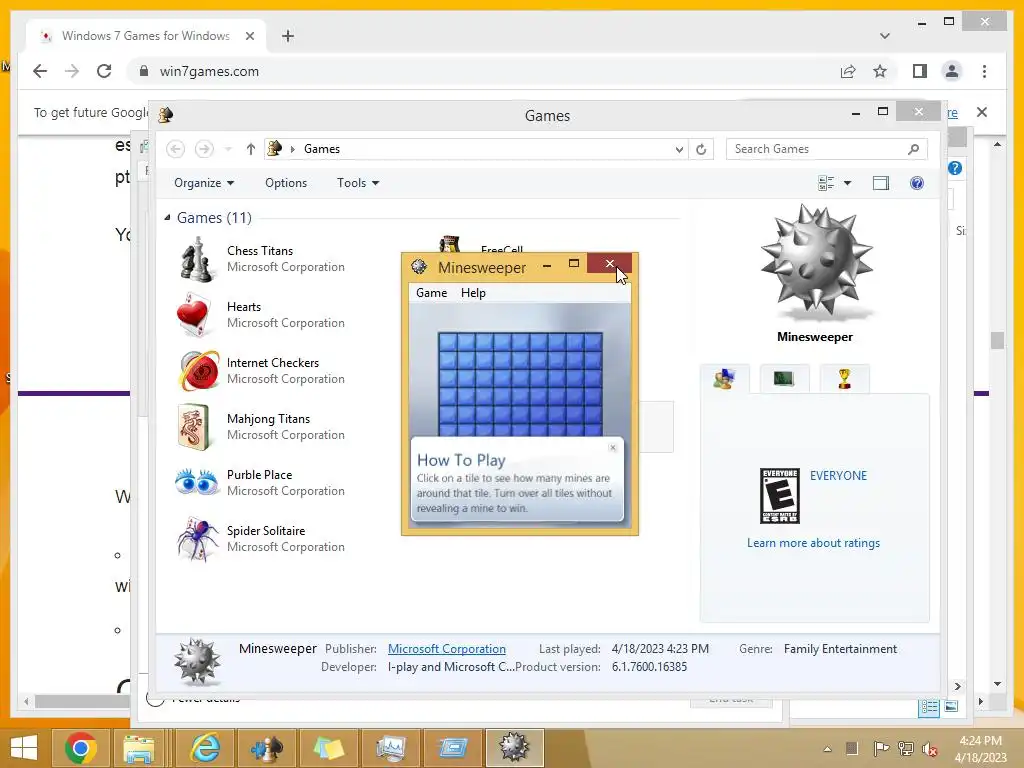Image resolution: width=1024 pixels, height=768 pixels.
Task: Expand the Games address bar history dropdown
Action: 679,150
